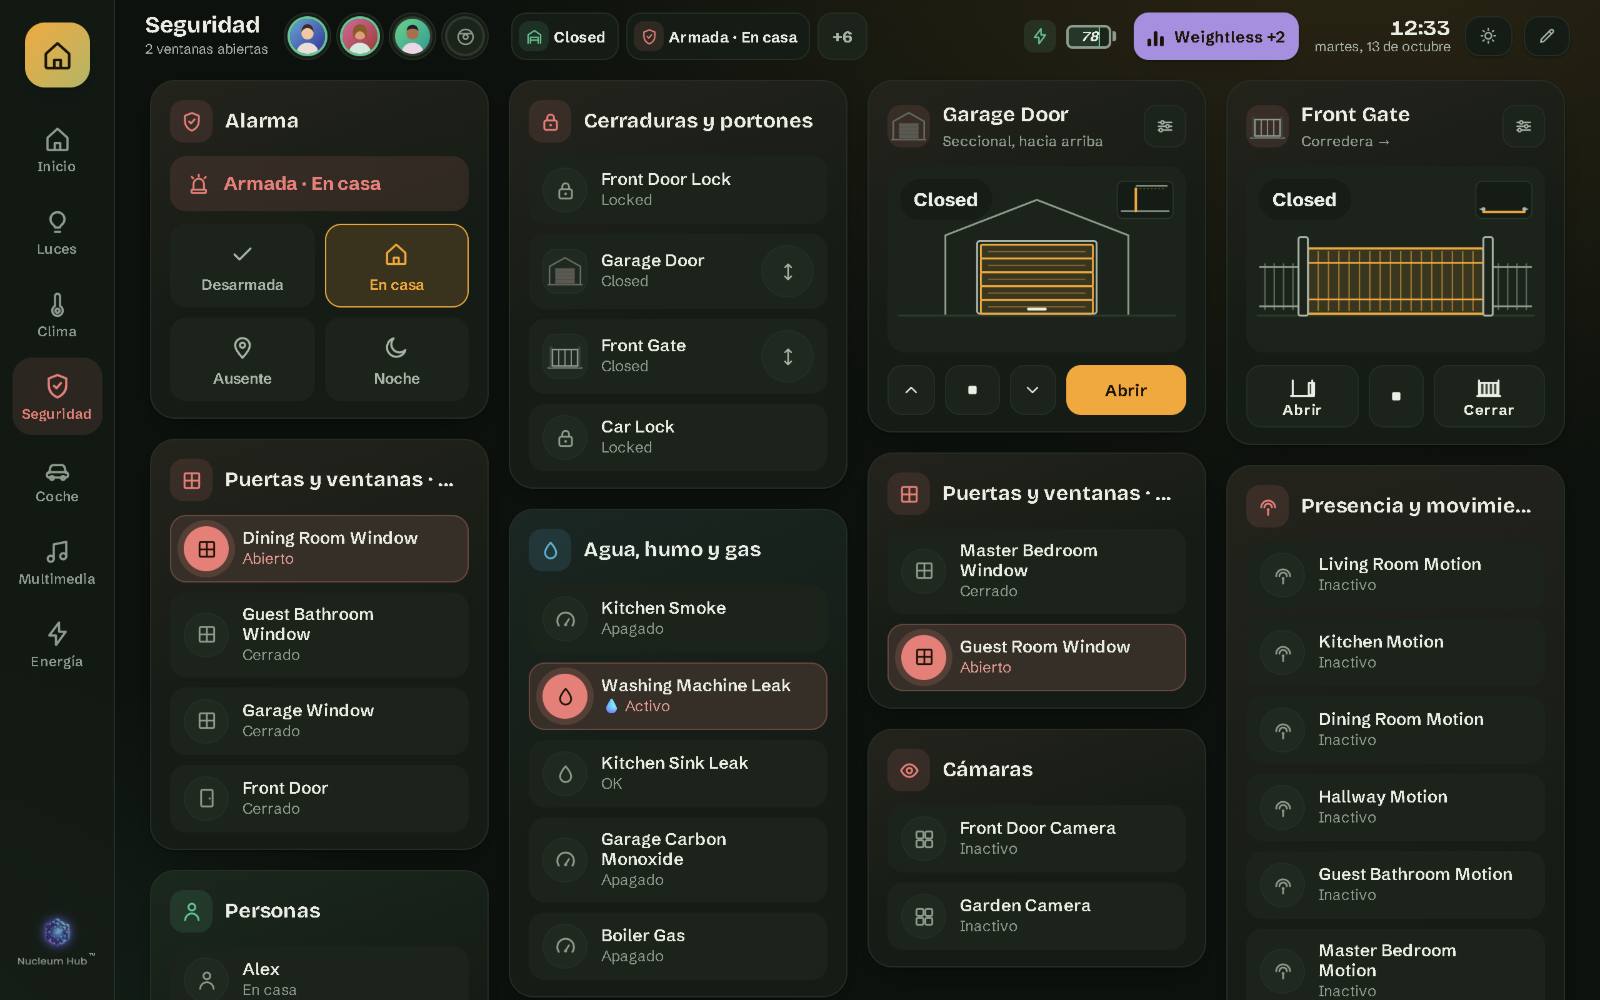This screenshot has height=1000, width=1600.
Task: Click the Armada · En casa alarm status bar
Action: (319, 184)
